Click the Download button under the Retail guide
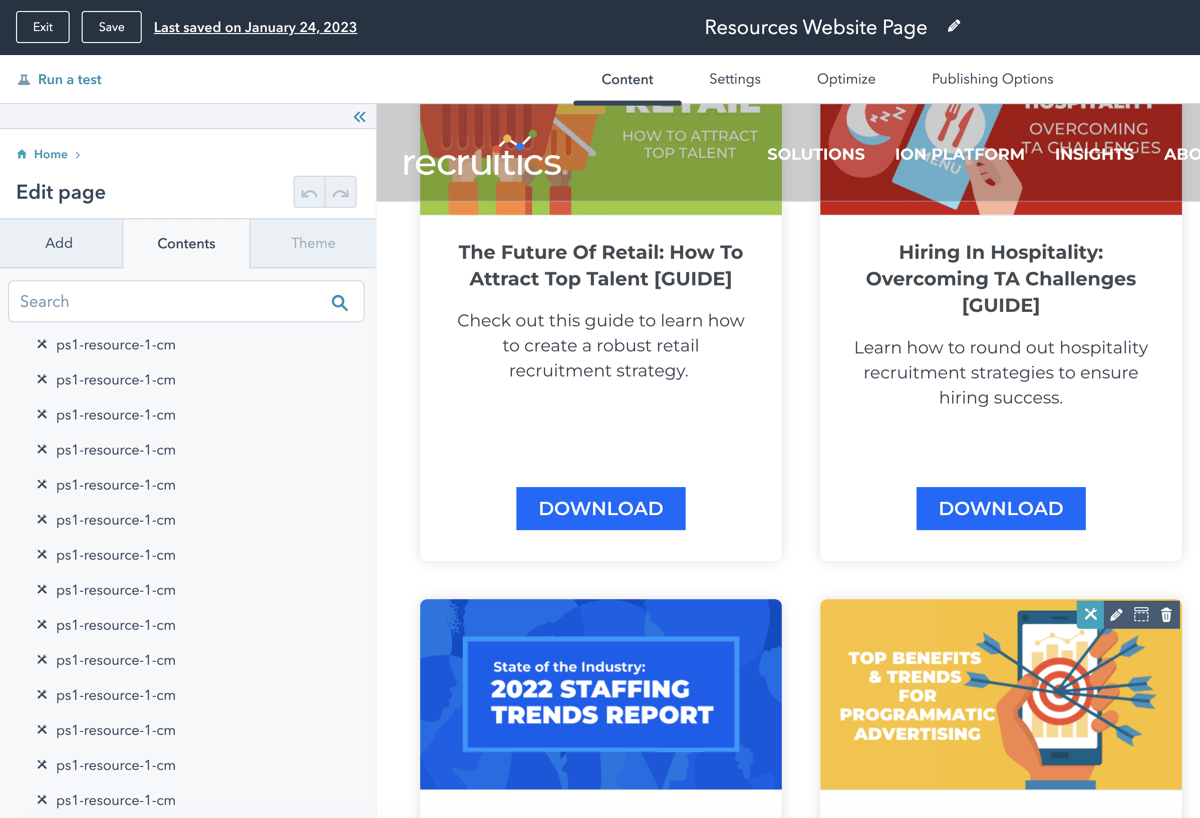This screenshot has width=1200, height=818. [601, 508]
